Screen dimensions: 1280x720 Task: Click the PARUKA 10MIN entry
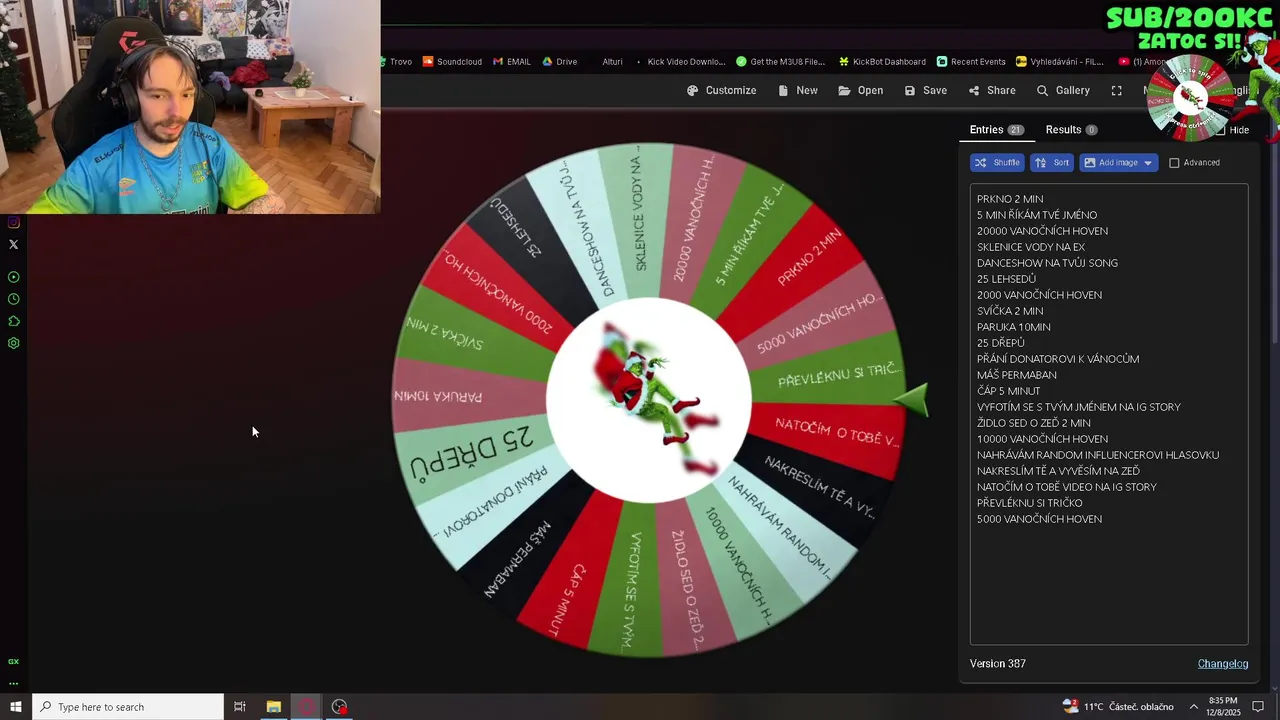point(1014,327)
